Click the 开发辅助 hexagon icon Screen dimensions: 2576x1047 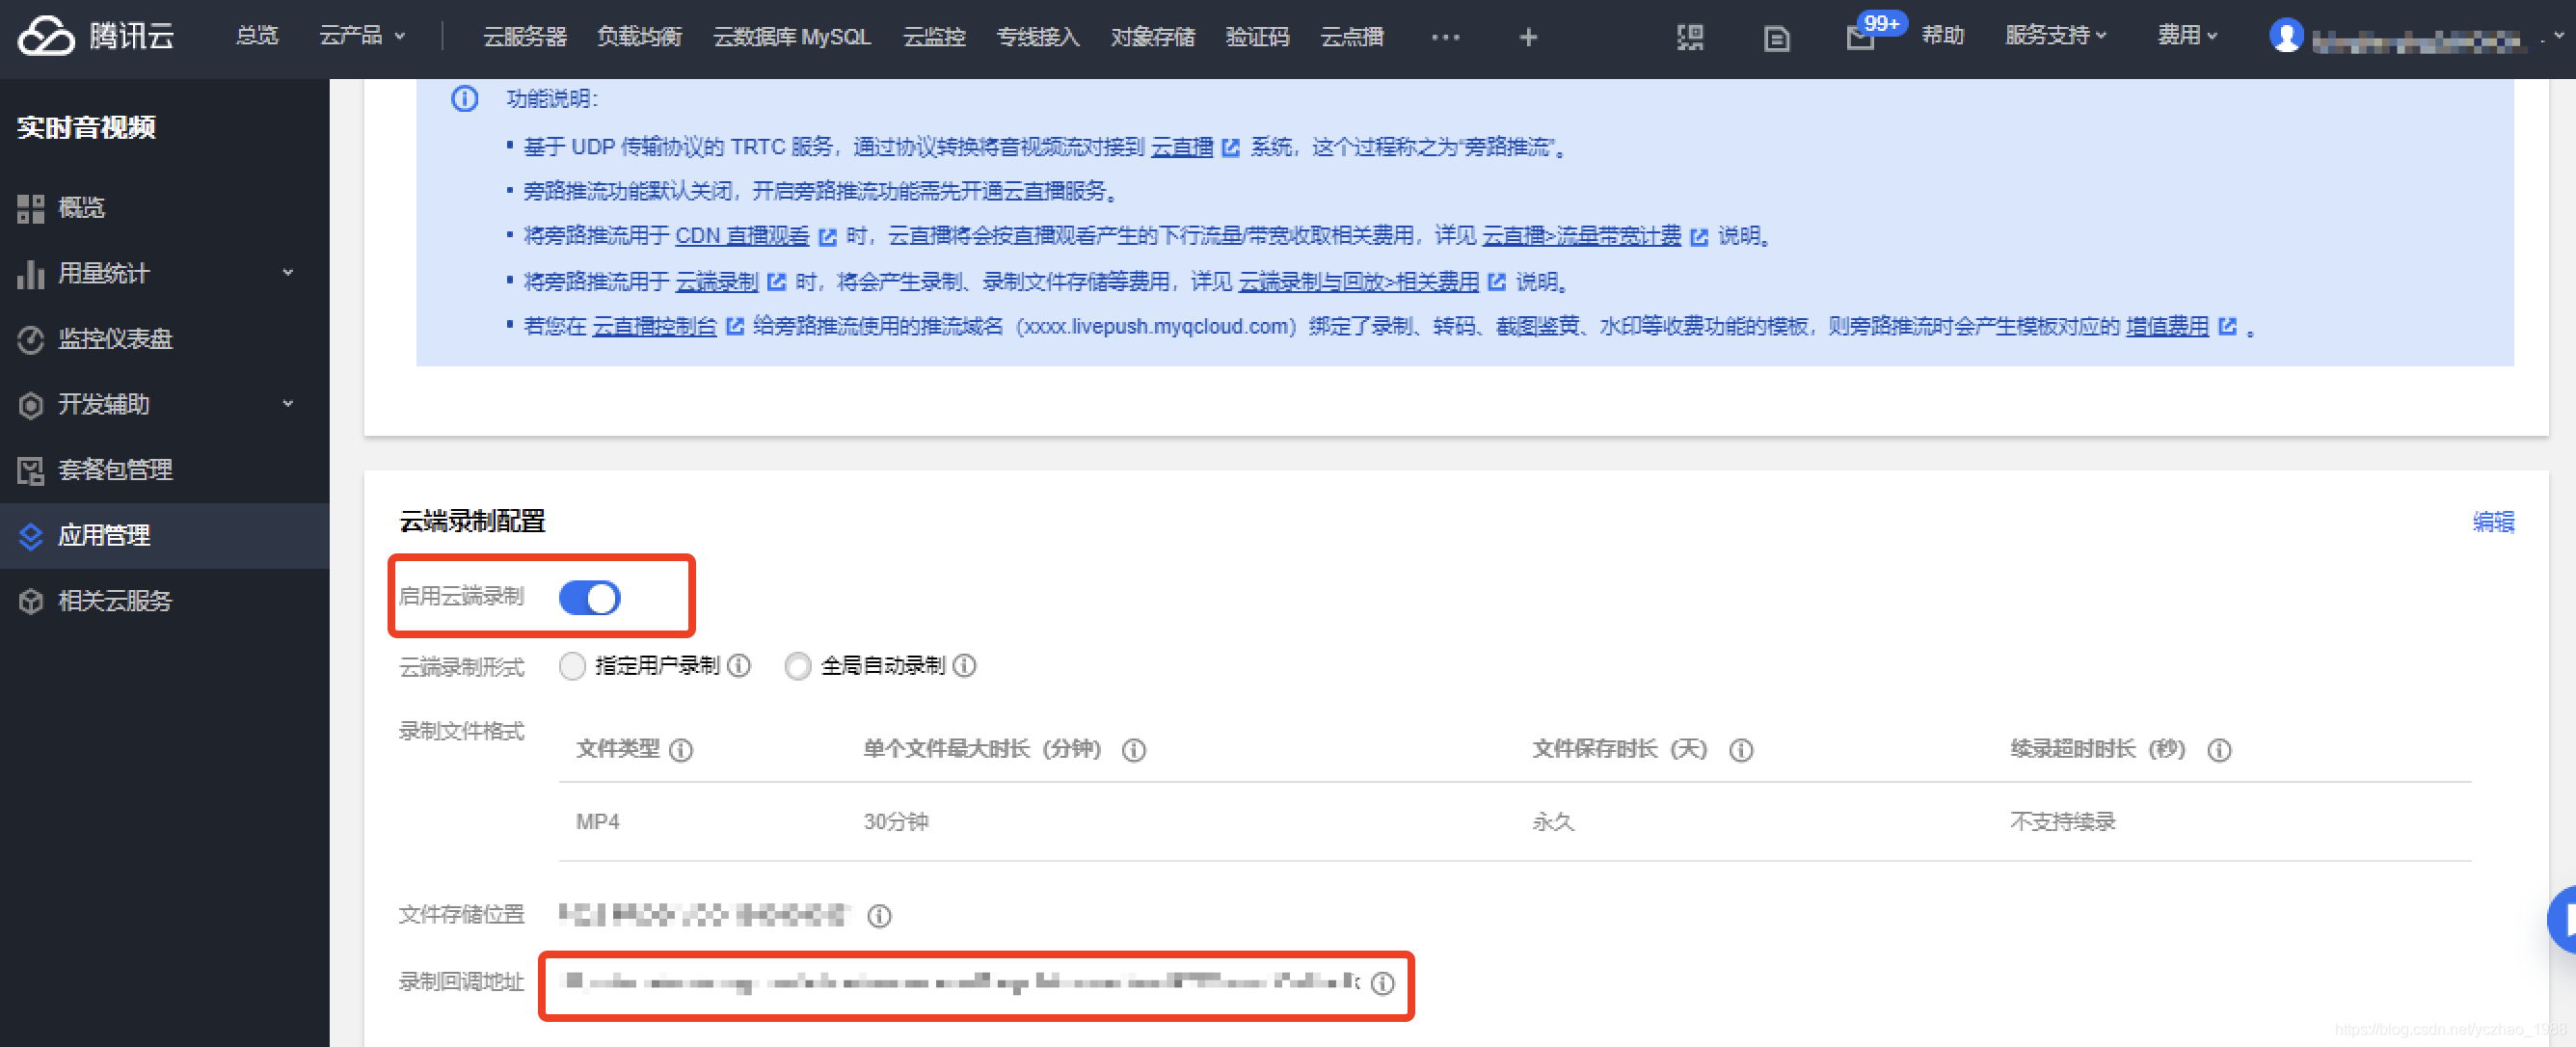coord(31,404)
